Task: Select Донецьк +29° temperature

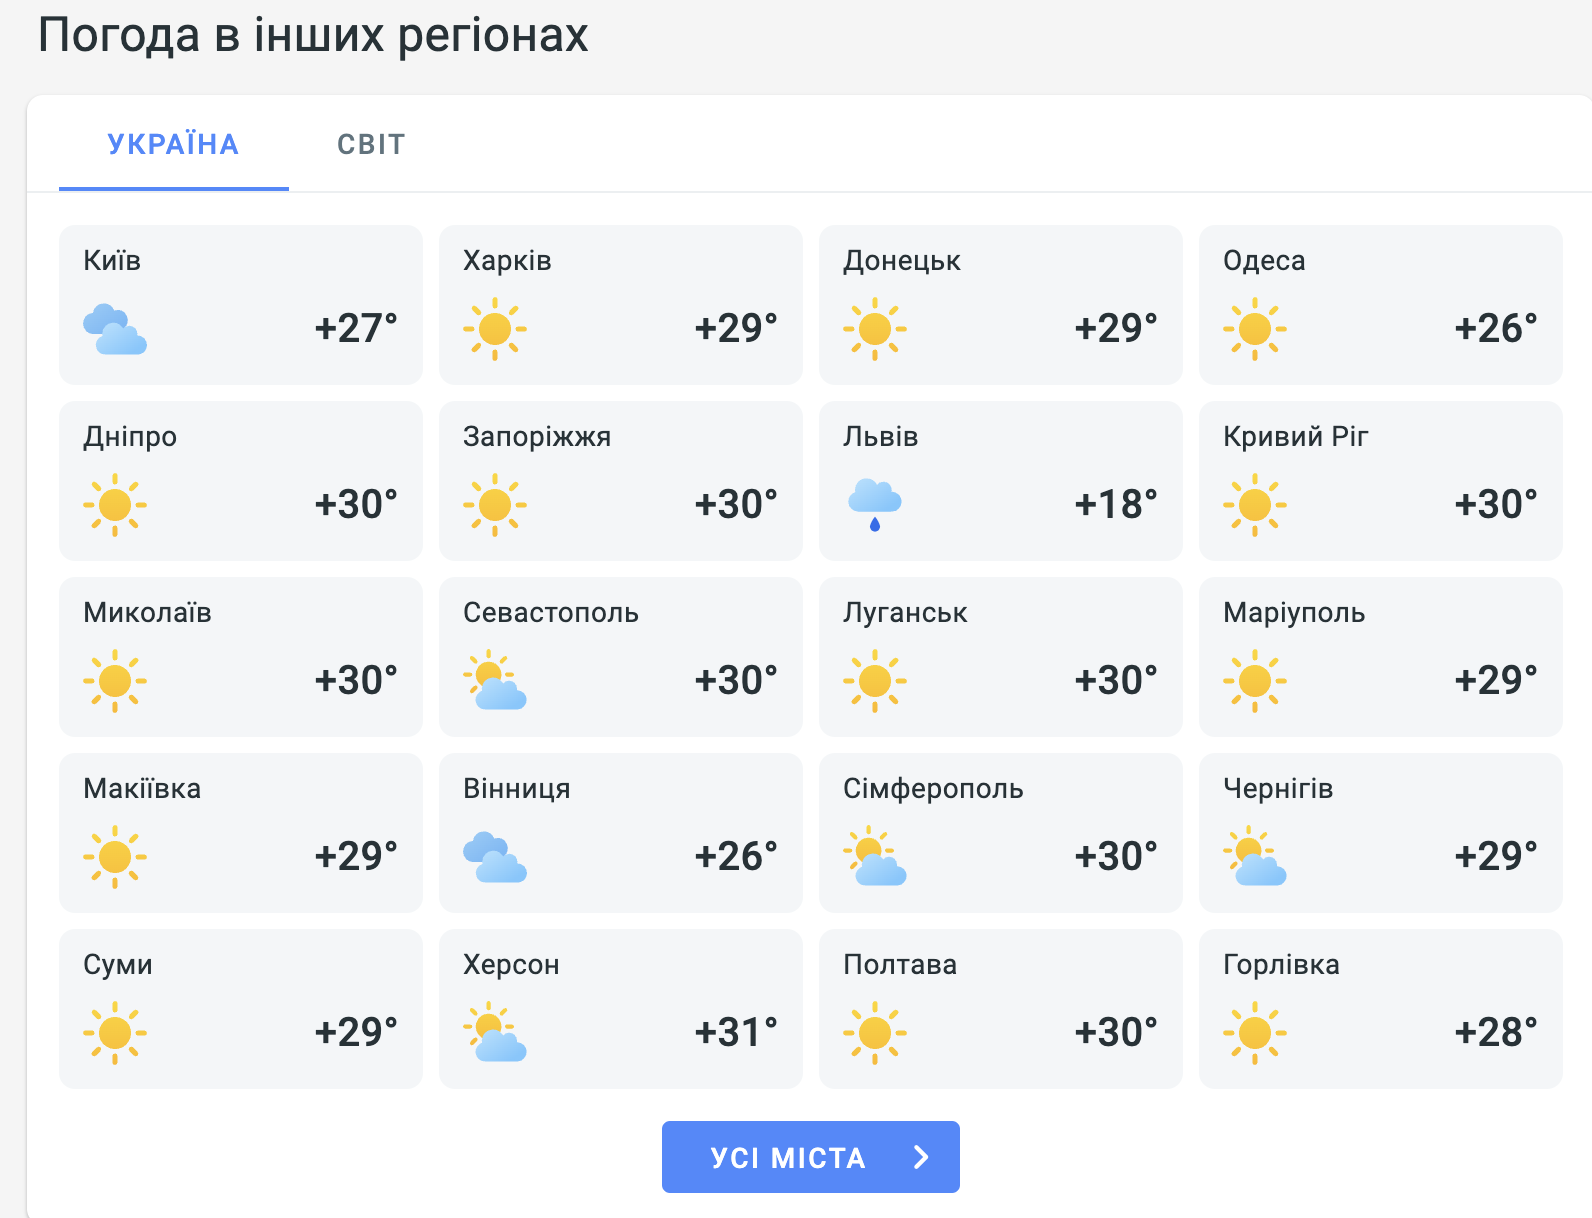Action: (1116, 328)
